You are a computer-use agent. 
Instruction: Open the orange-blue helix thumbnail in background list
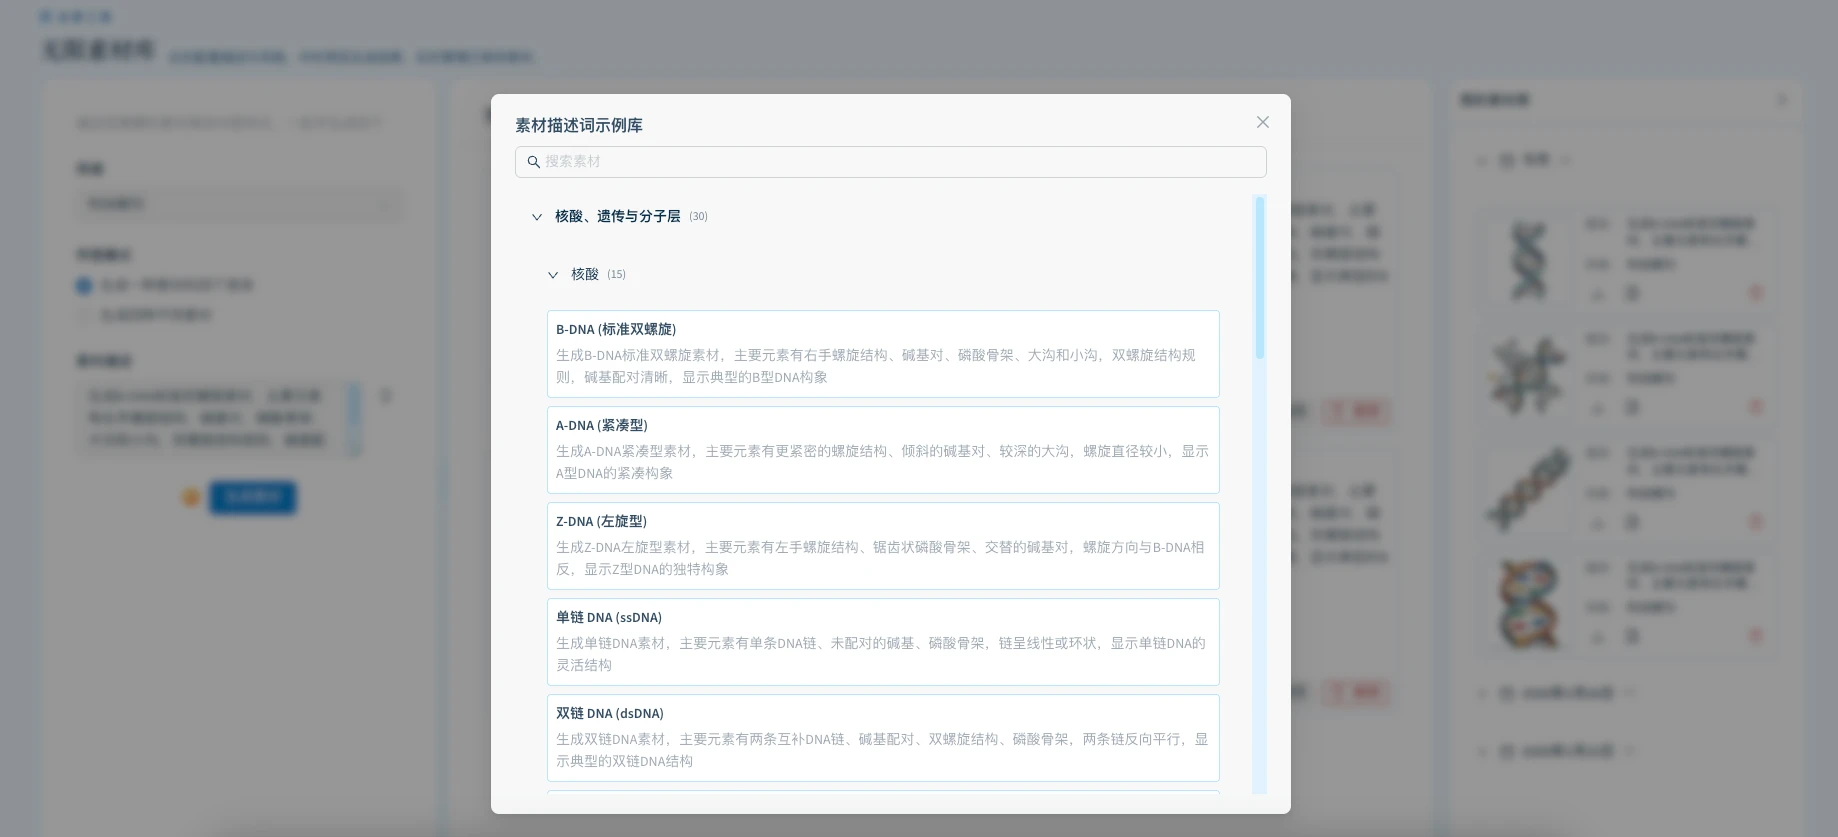(1528, 604)
